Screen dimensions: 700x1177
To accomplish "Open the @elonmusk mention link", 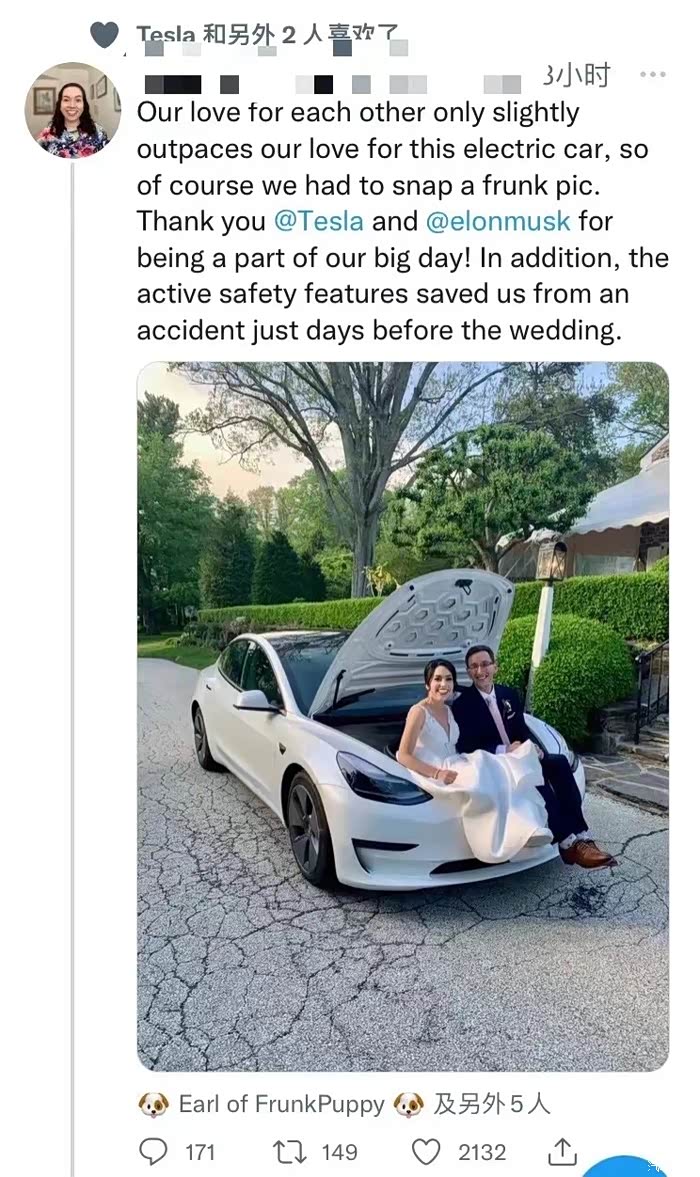I will (x=498, y=221).
